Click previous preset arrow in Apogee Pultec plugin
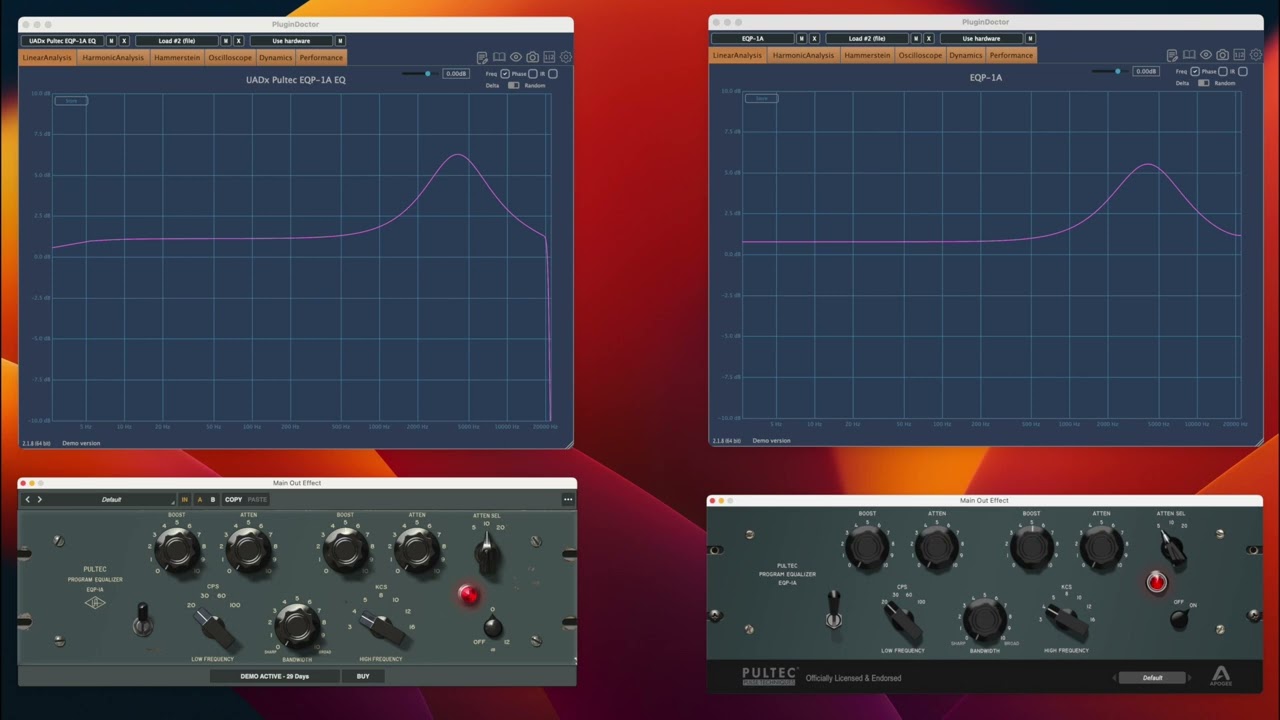The width and height of the screenshot is (1280, 720). (1114, 677)
